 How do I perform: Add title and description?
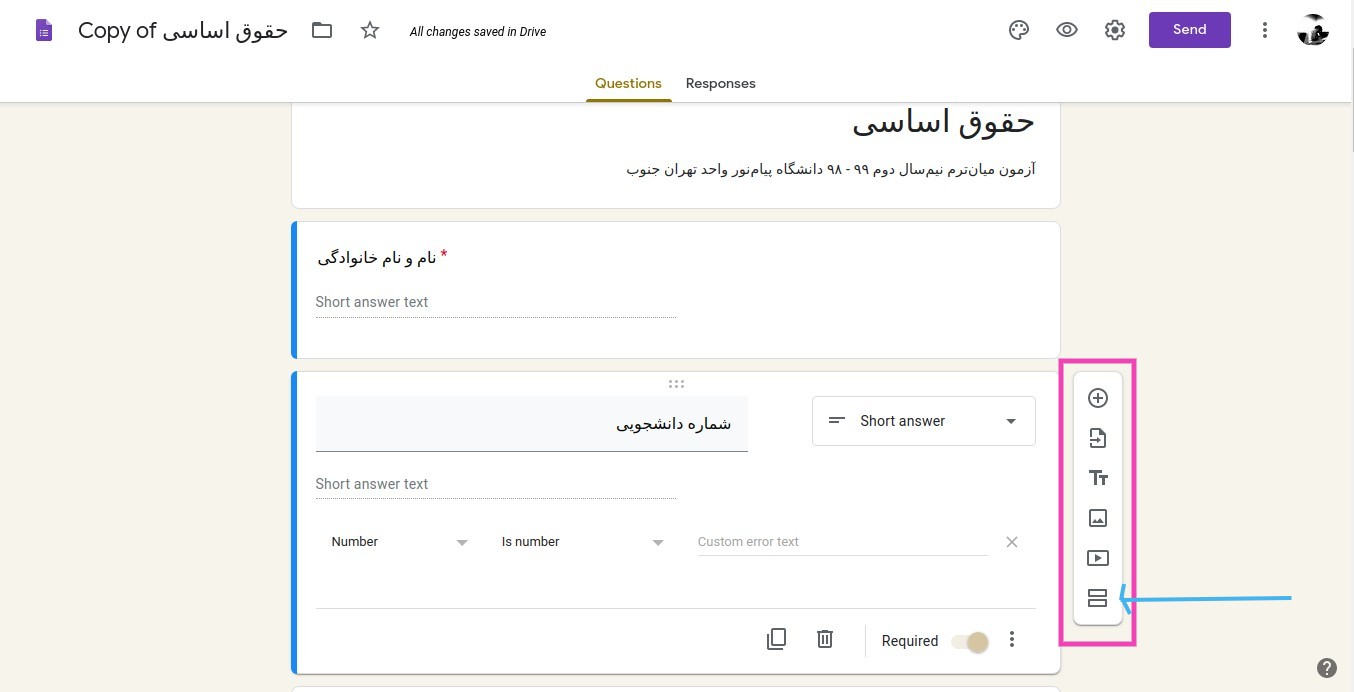[1098, 478]
